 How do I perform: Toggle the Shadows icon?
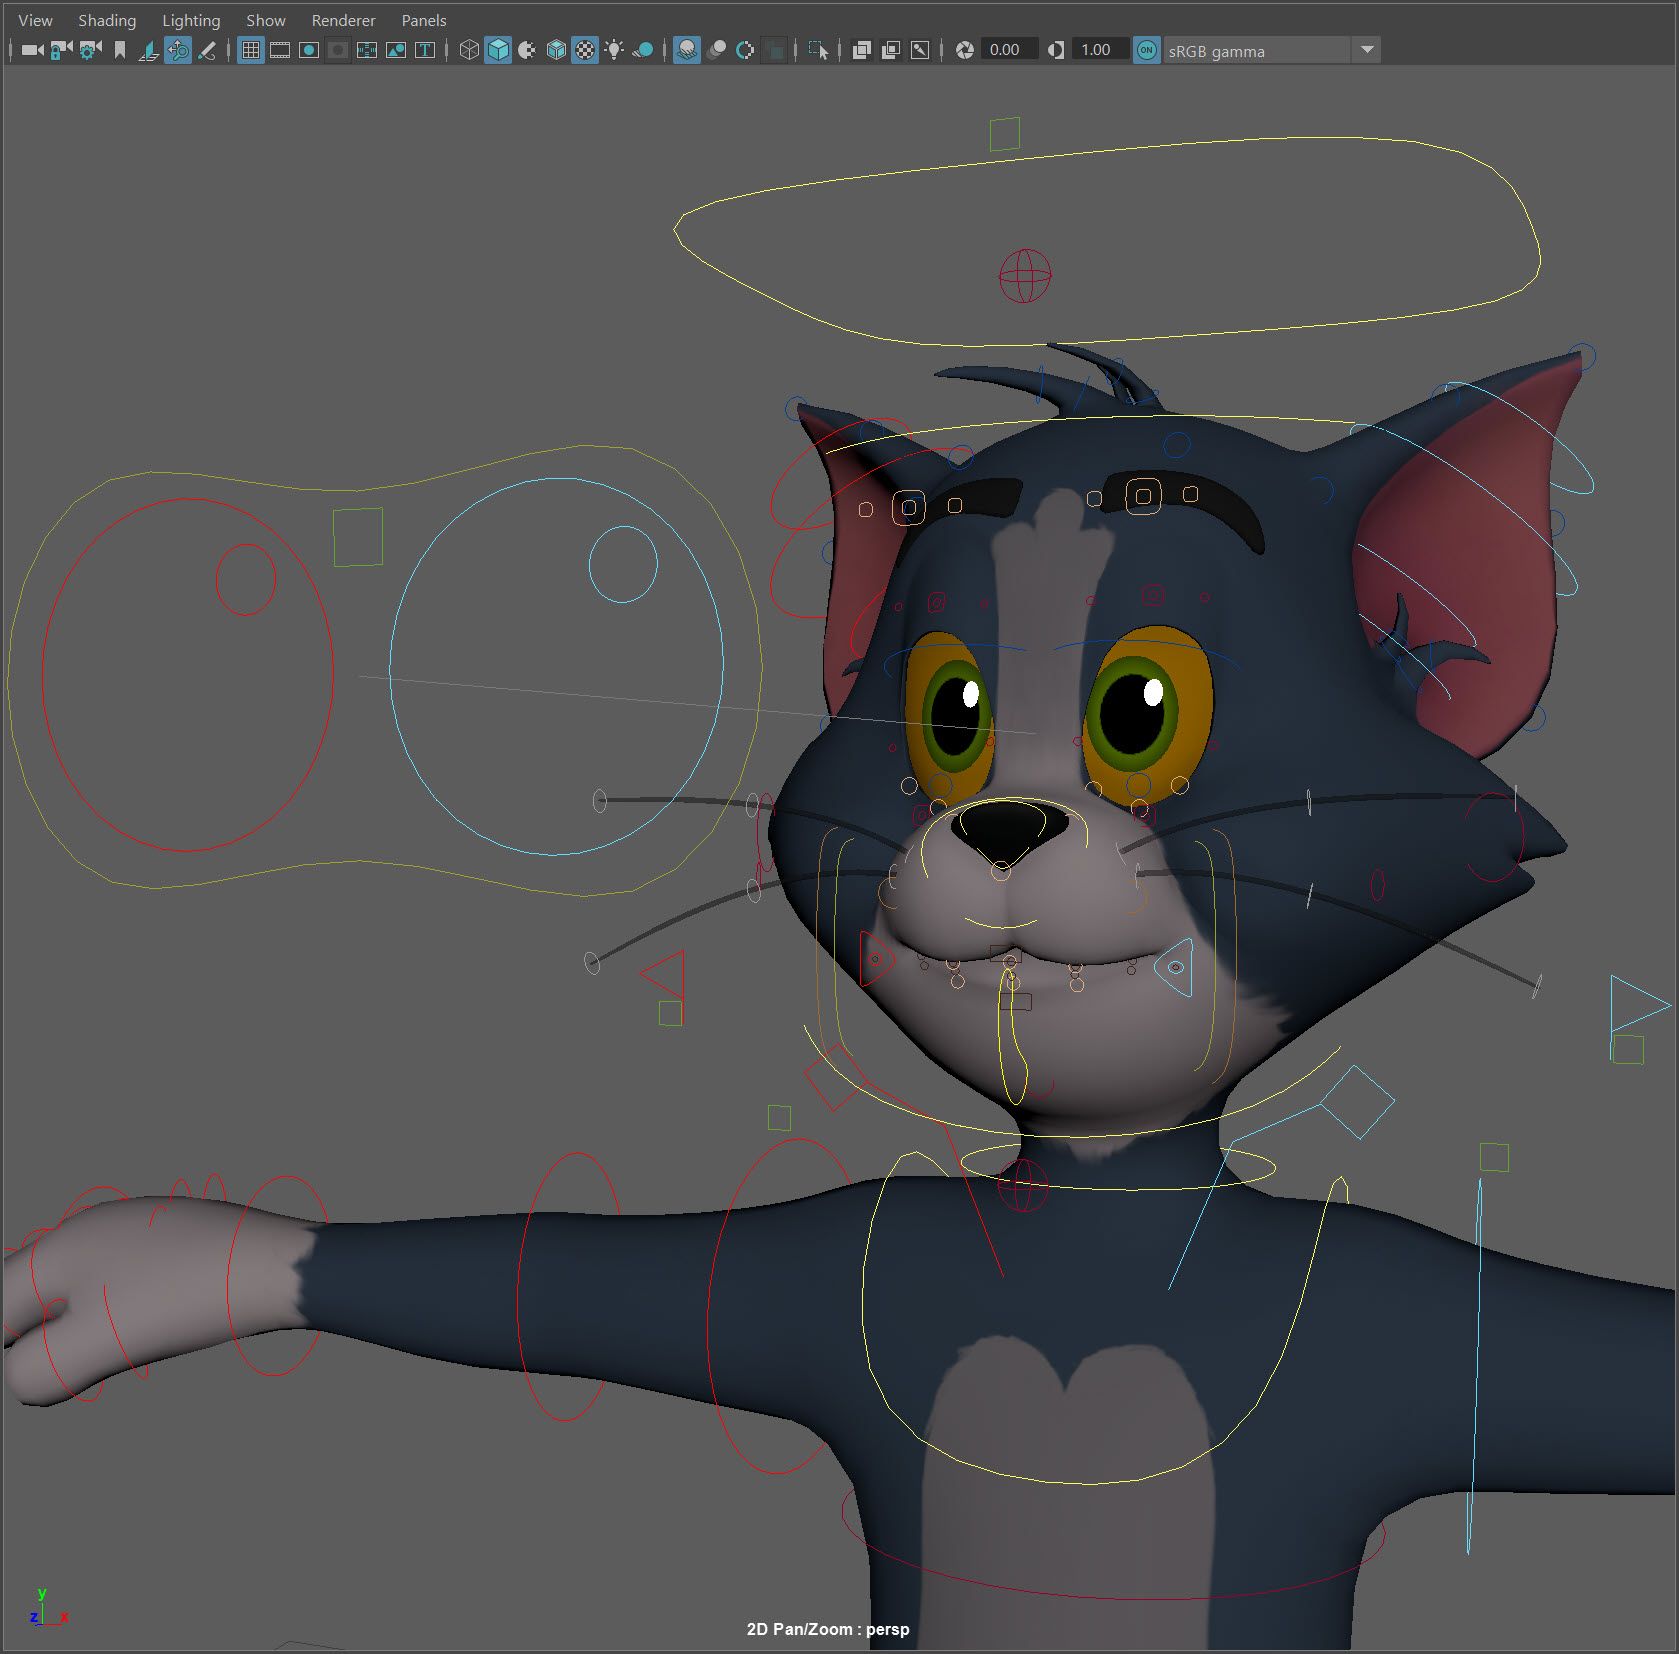coord(643,50)
